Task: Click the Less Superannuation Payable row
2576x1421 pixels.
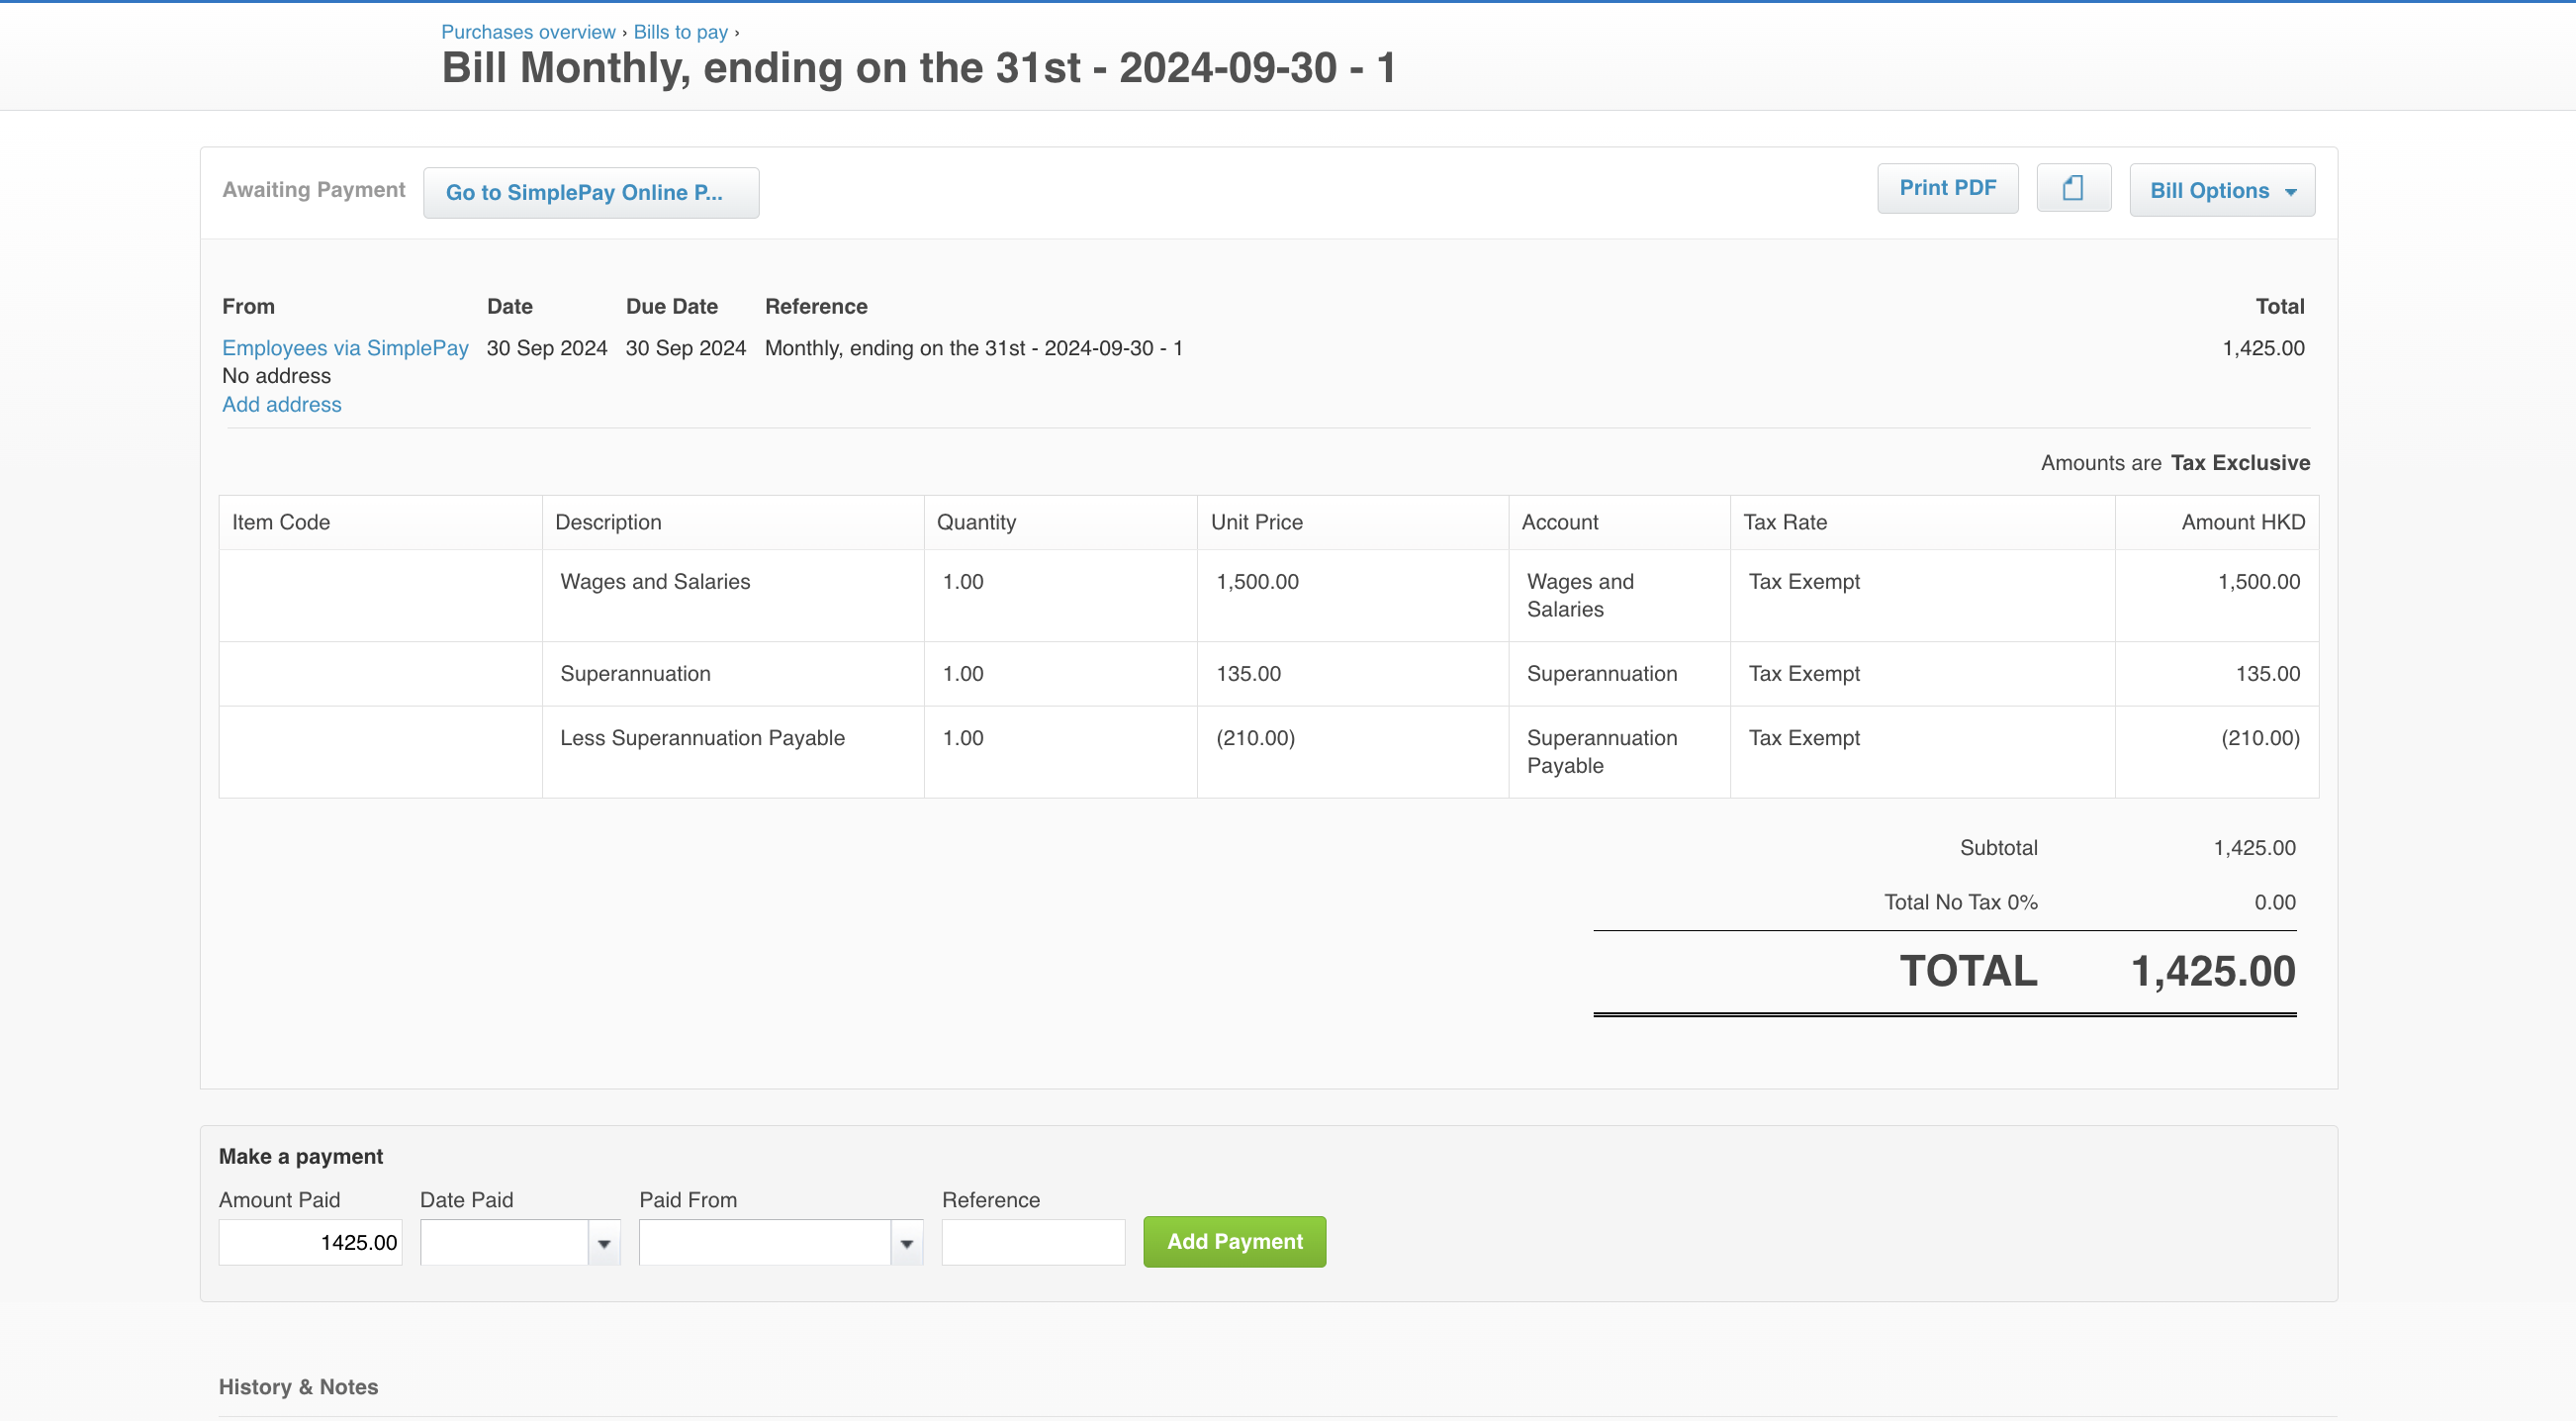Action: pos(703,738)
